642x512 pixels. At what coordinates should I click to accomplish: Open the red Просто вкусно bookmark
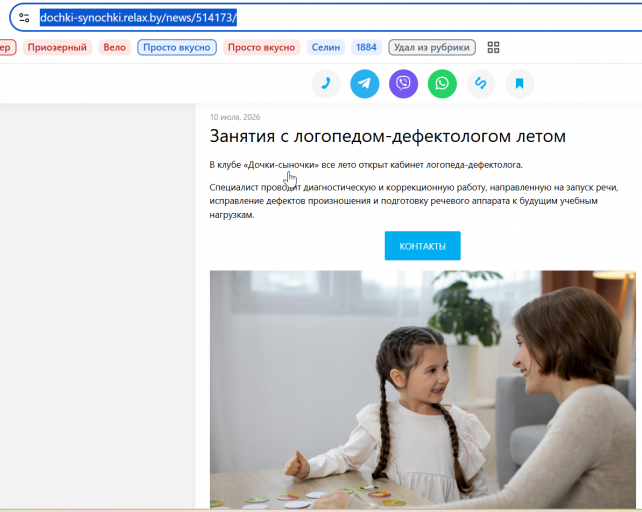(x=262, y=48)
